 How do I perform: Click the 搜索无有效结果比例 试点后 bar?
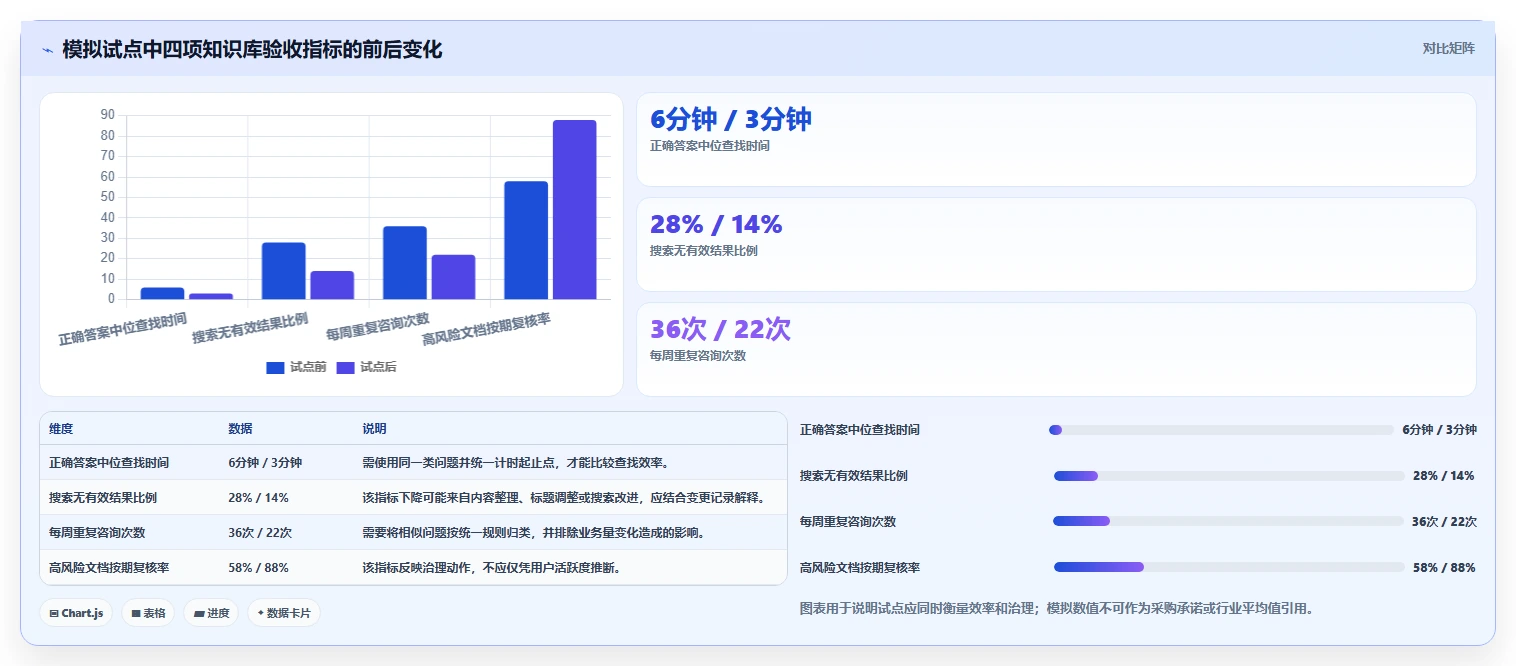click(332, 285)
